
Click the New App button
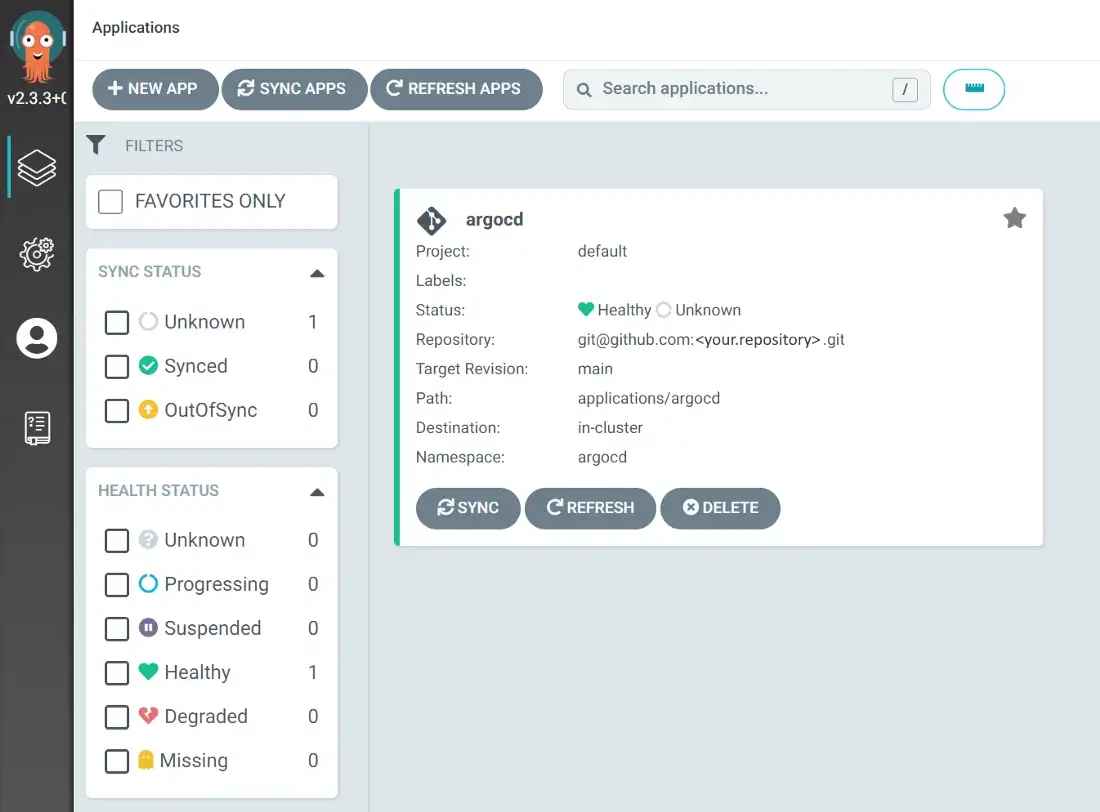(x=155, y=89)
